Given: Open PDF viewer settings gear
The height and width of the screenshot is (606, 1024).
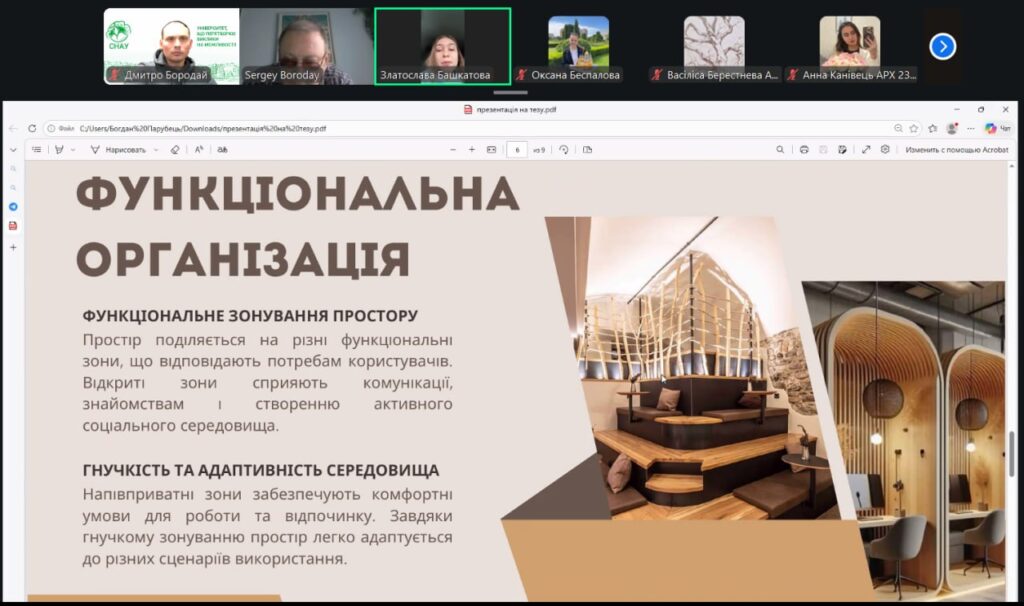Looking at the screenshot, I should point(885,150).
